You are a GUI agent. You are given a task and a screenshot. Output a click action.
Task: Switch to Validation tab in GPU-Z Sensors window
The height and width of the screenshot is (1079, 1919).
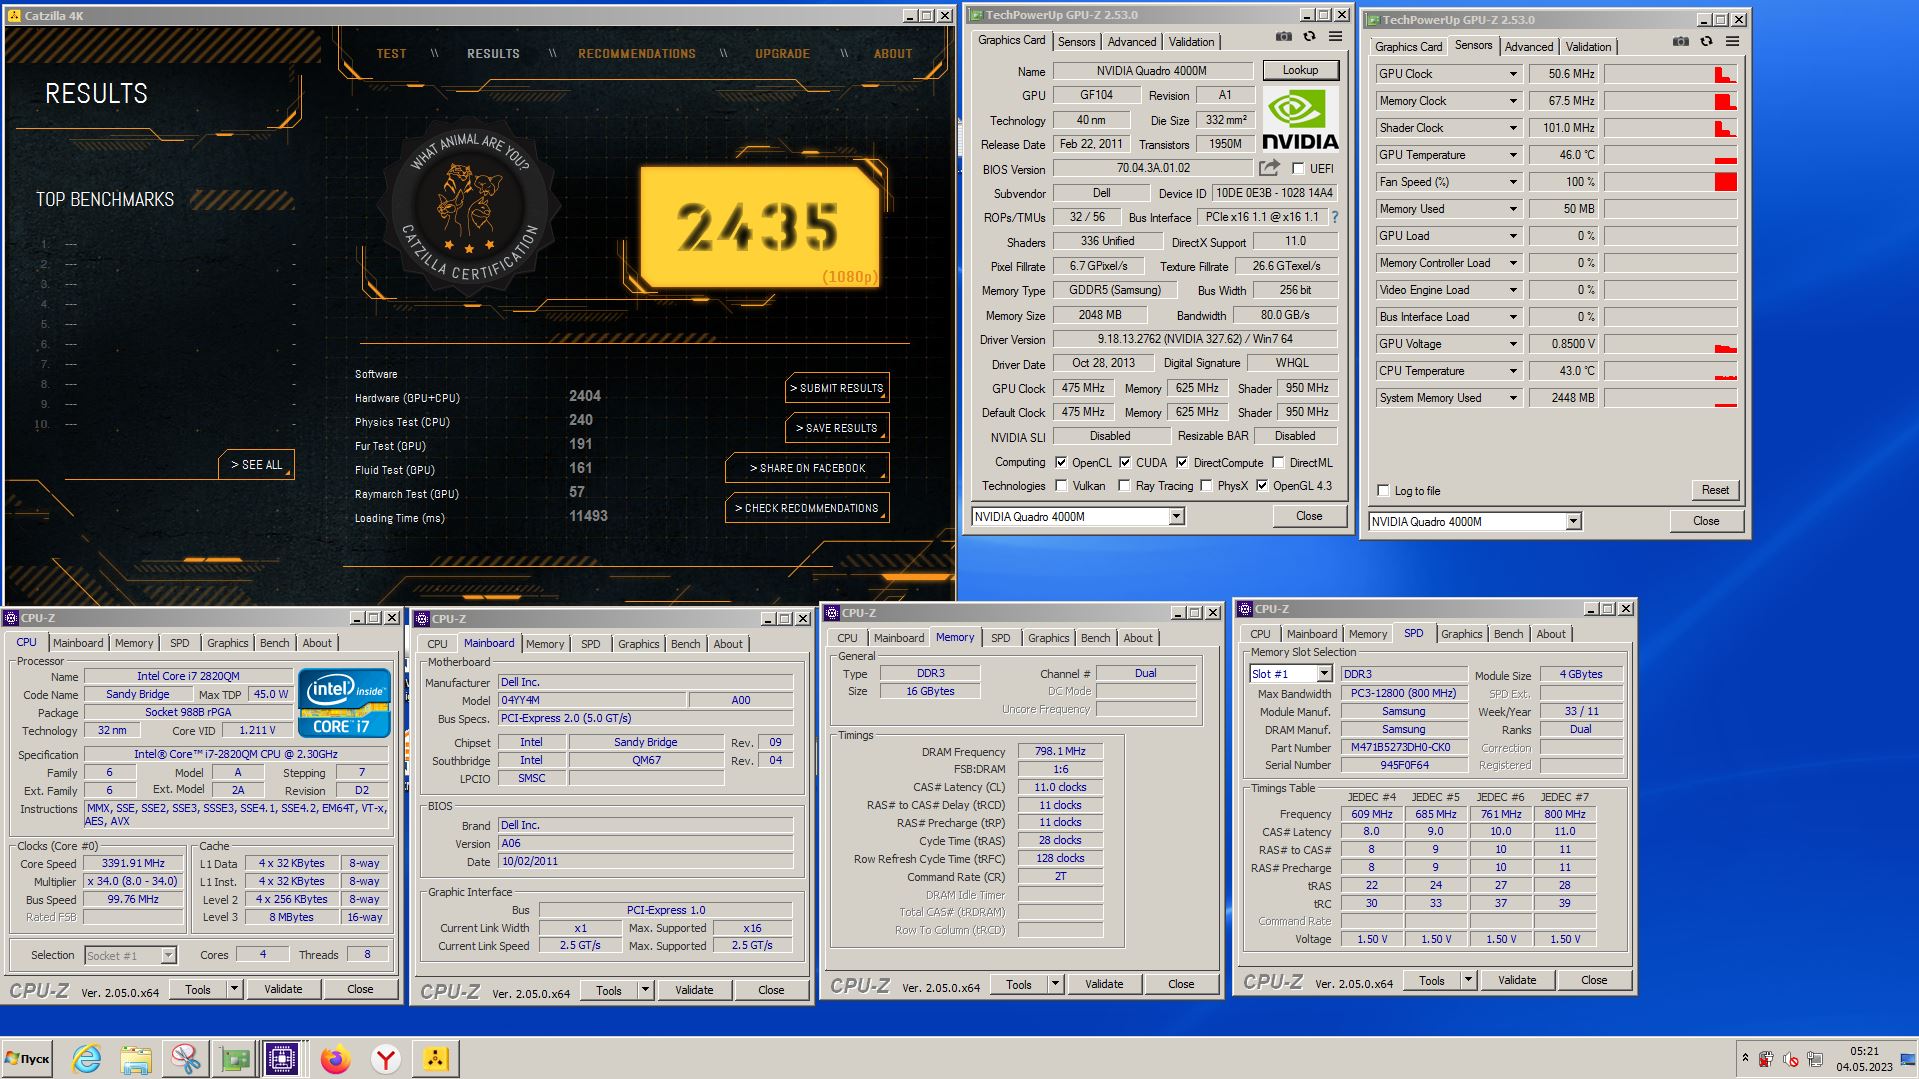click(1588, 47)
